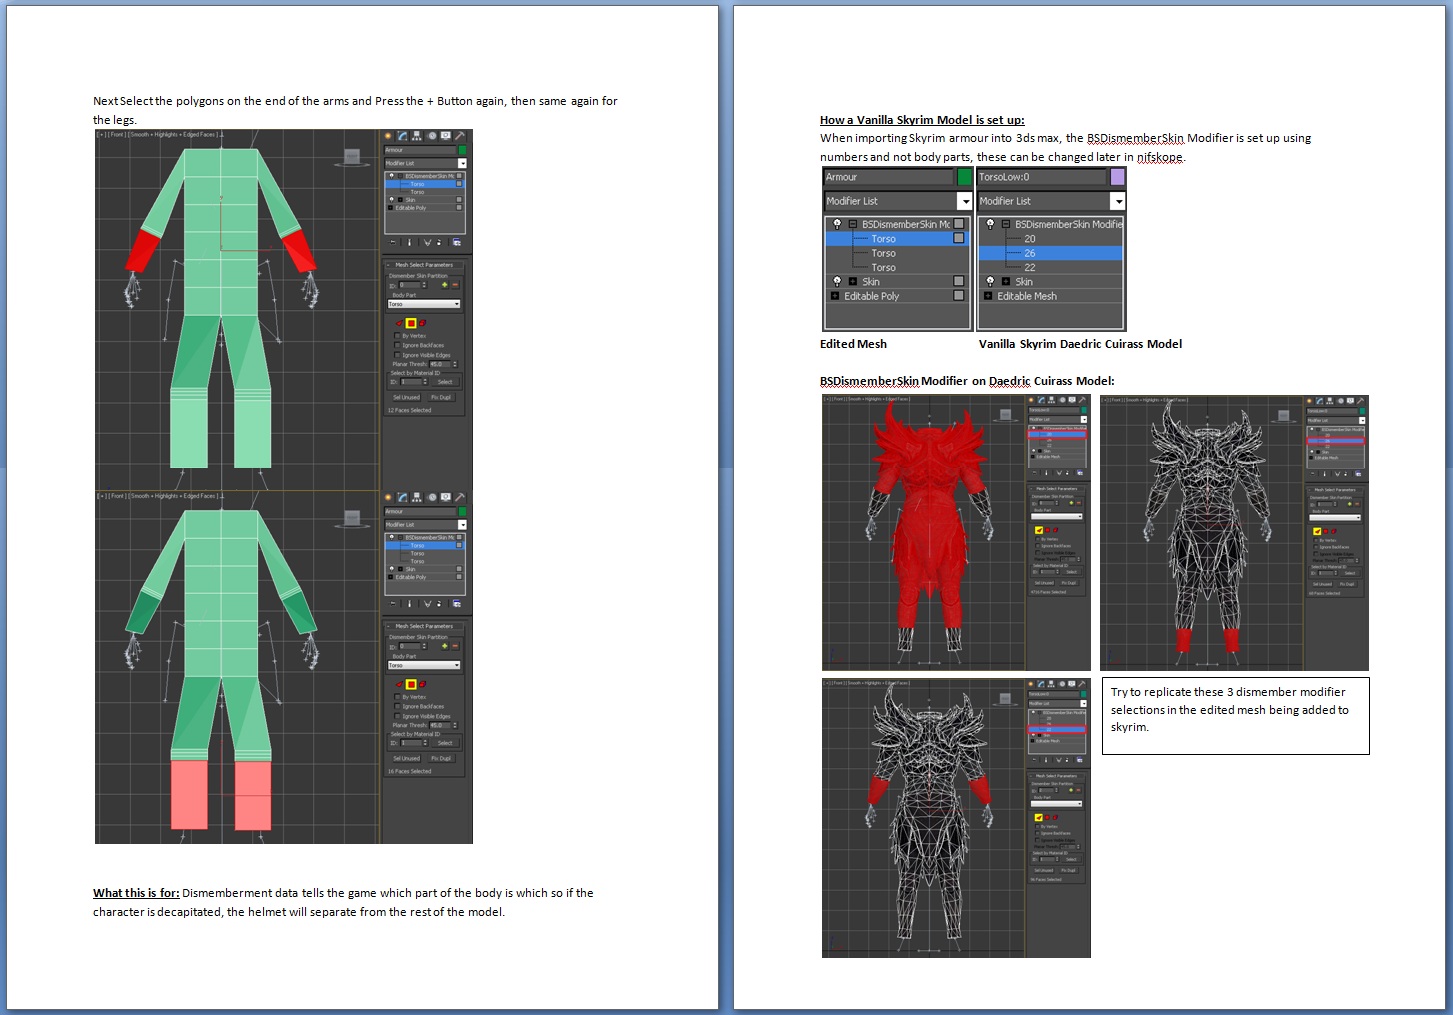This screenshot has height=1015, width=1453.
Task: Click purple color swatch beside TorsoLow:0
Action: 1117,177
